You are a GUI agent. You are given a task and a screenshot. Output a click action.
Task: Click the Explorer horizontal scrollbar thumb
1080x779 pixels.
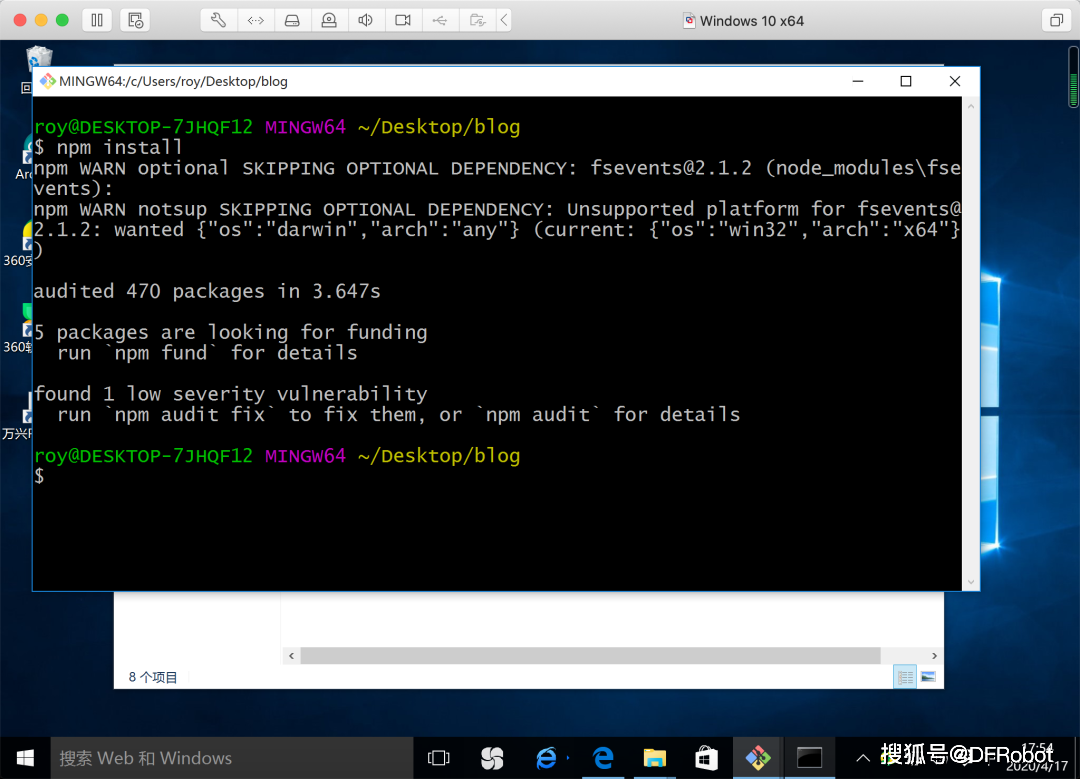point(590,656)
